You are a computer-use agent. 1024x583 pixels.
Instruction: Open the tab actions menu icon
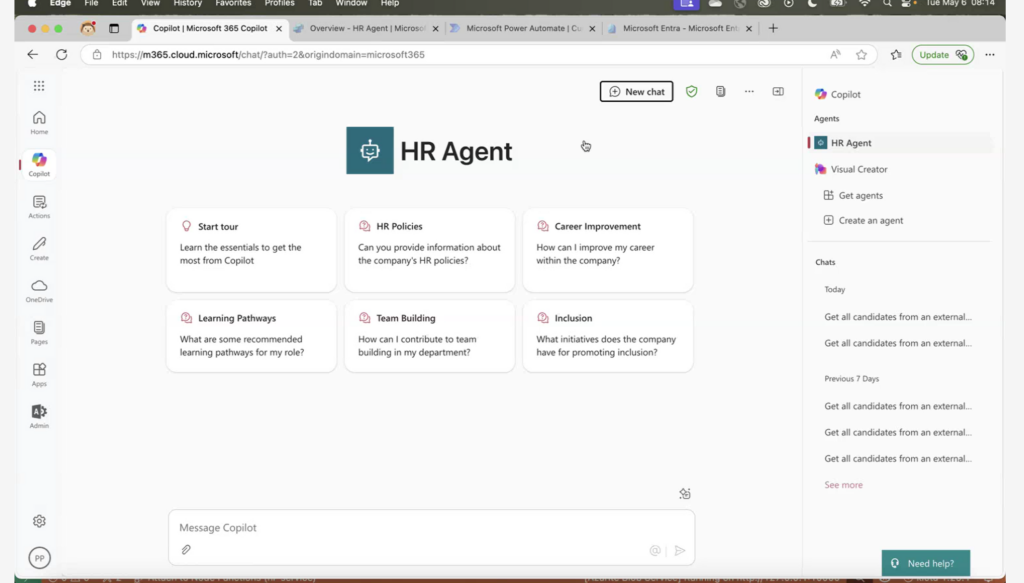114,28
